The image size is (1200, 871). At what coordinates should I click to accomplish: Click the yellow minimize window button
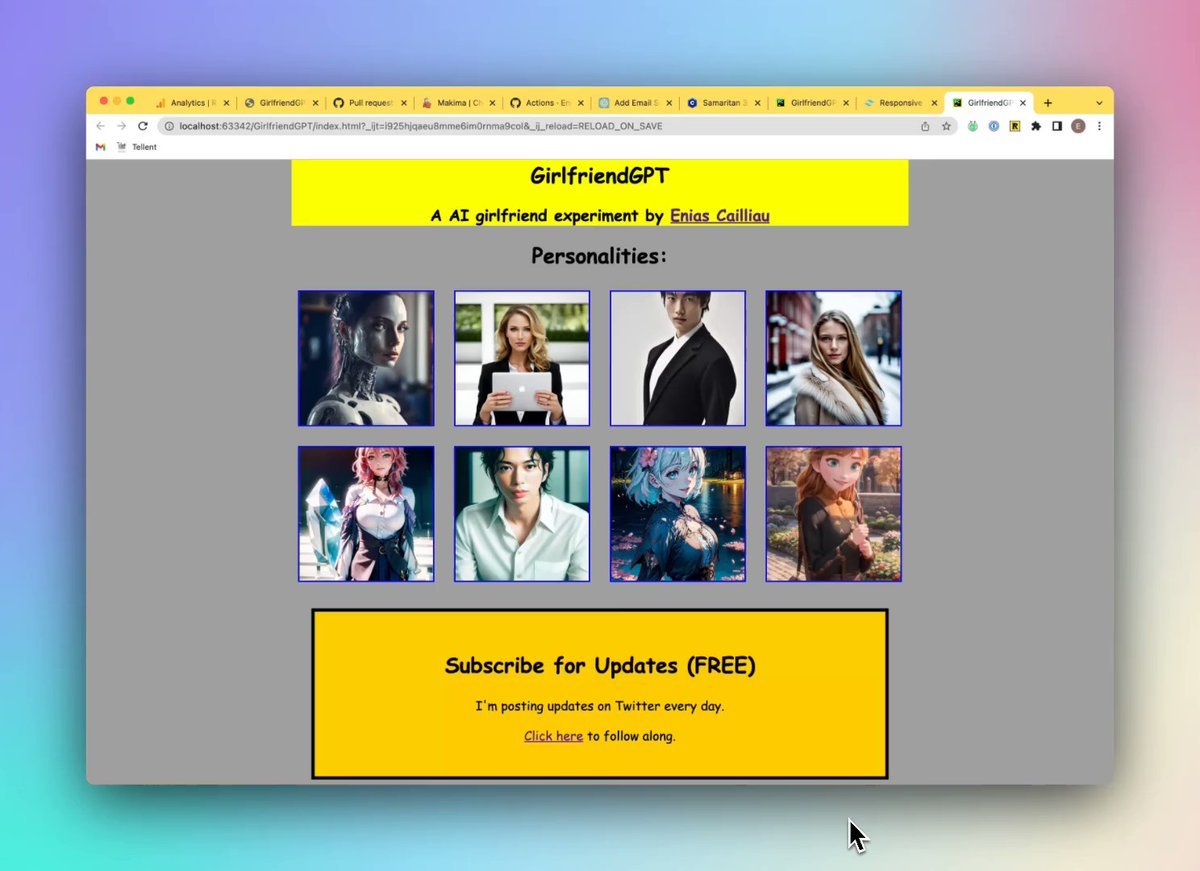(x=117, y=101)
